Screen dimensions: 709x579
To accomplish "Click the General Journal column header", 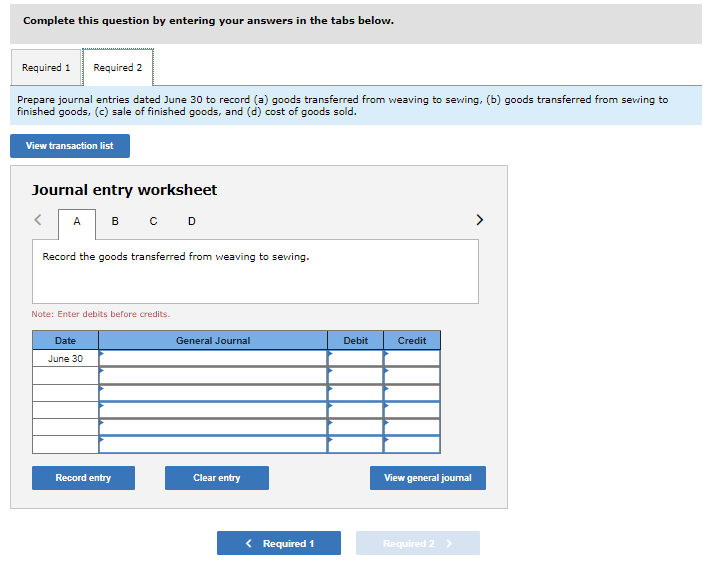I will pyautogui.click(x=213, y=340).
